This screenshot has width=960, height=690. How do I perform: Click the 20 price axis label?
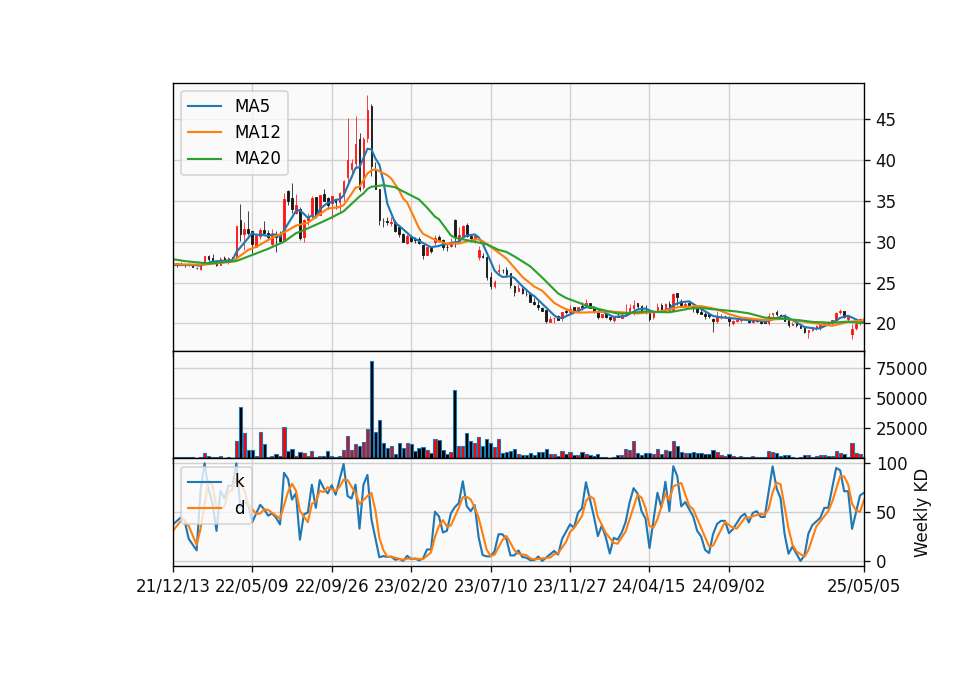tap(885, 324)
